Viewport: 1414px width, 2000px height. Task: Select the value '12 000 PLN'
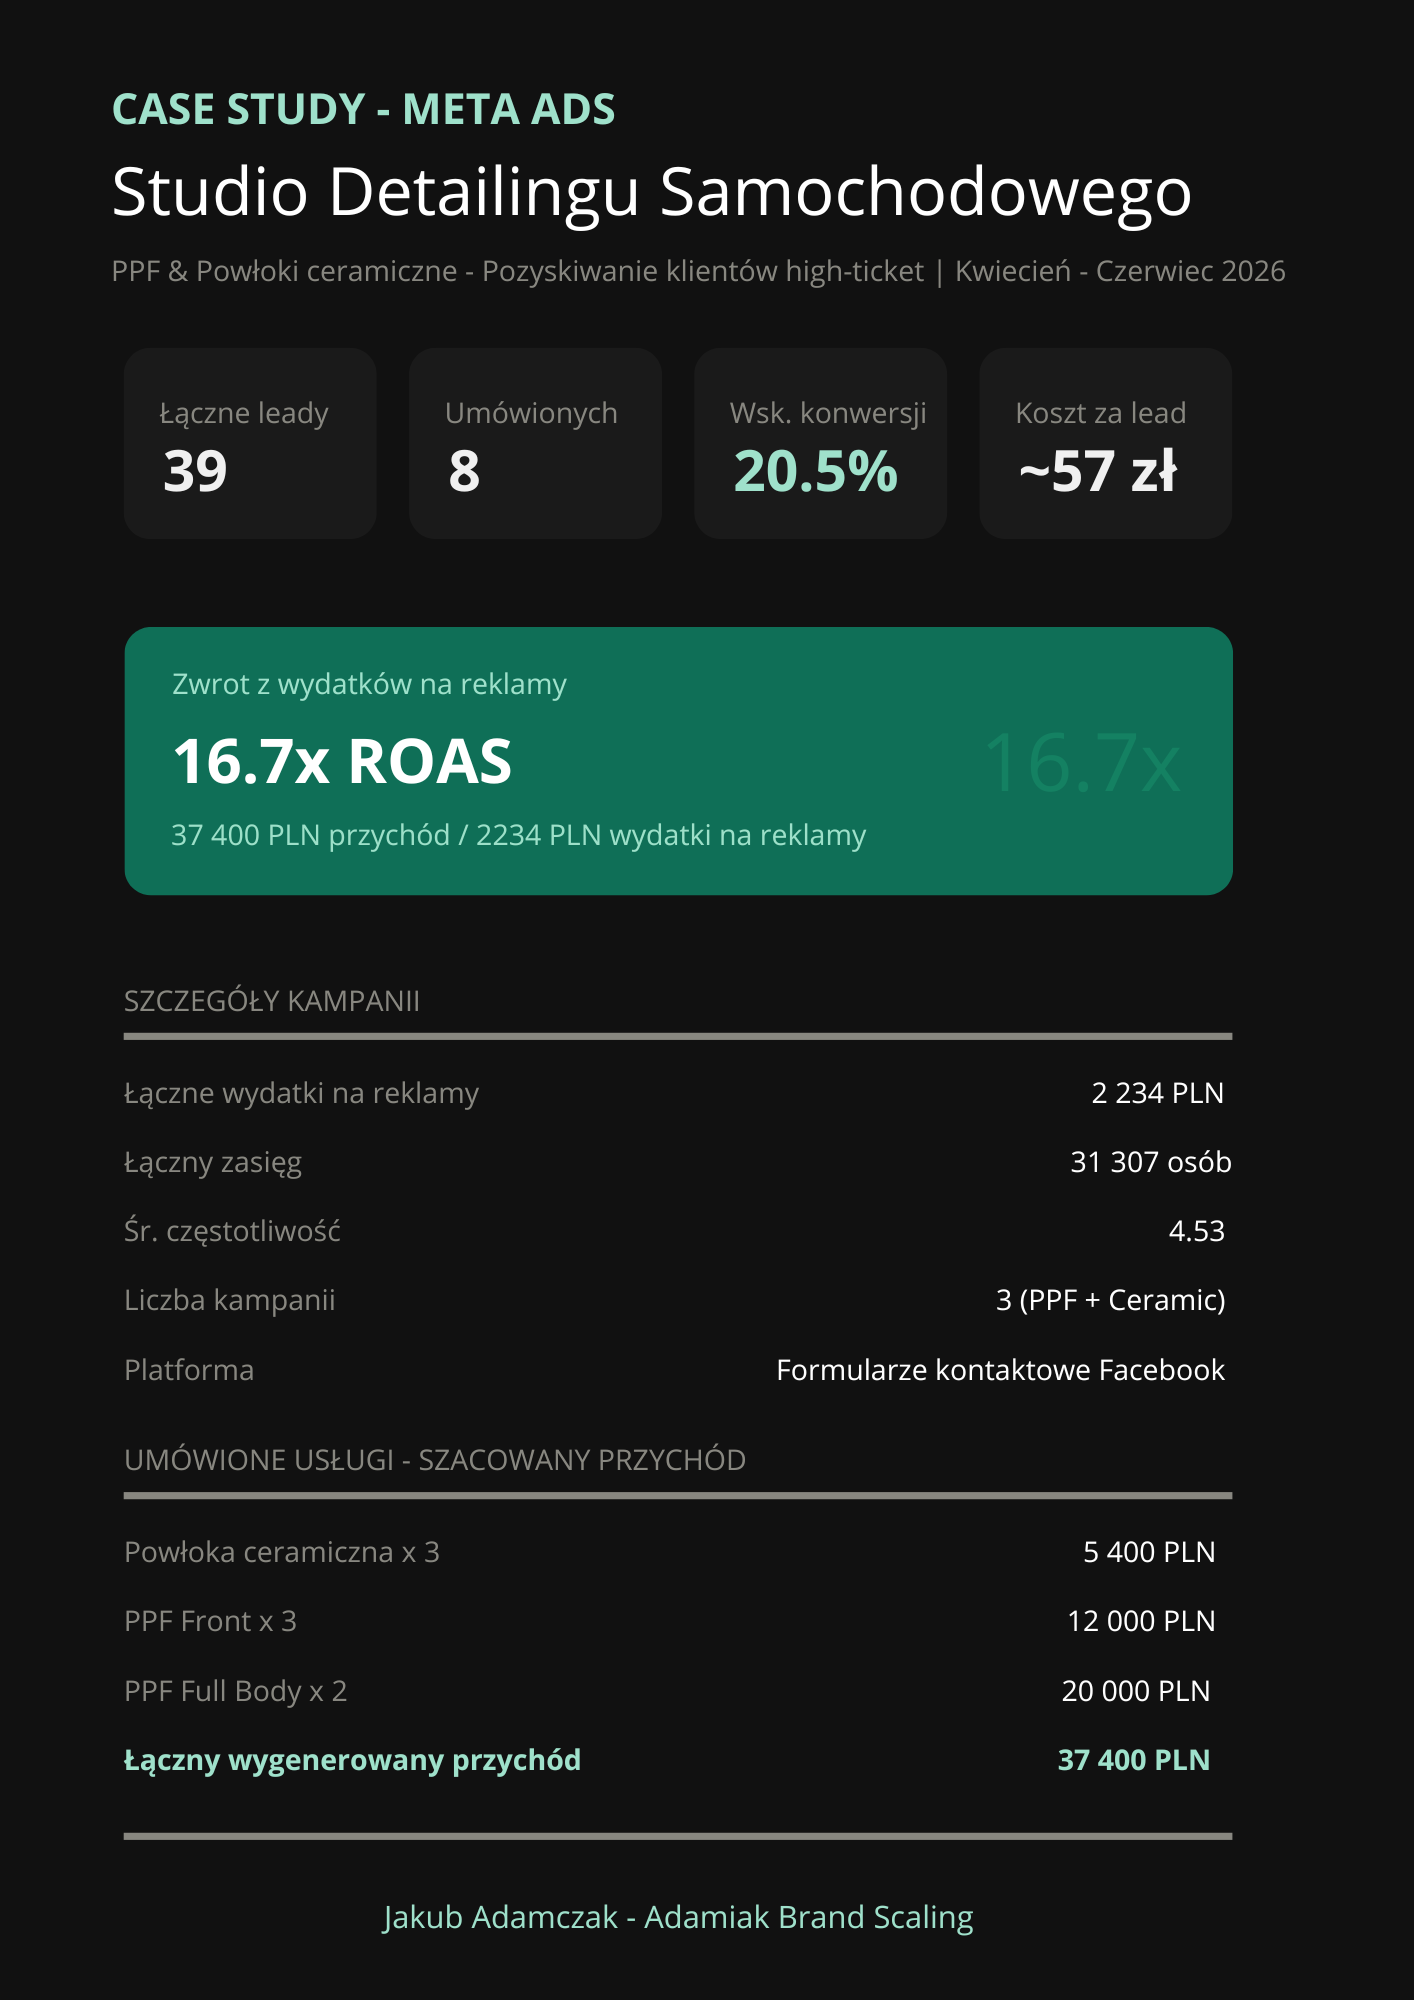click(x=1141, y=1621)
